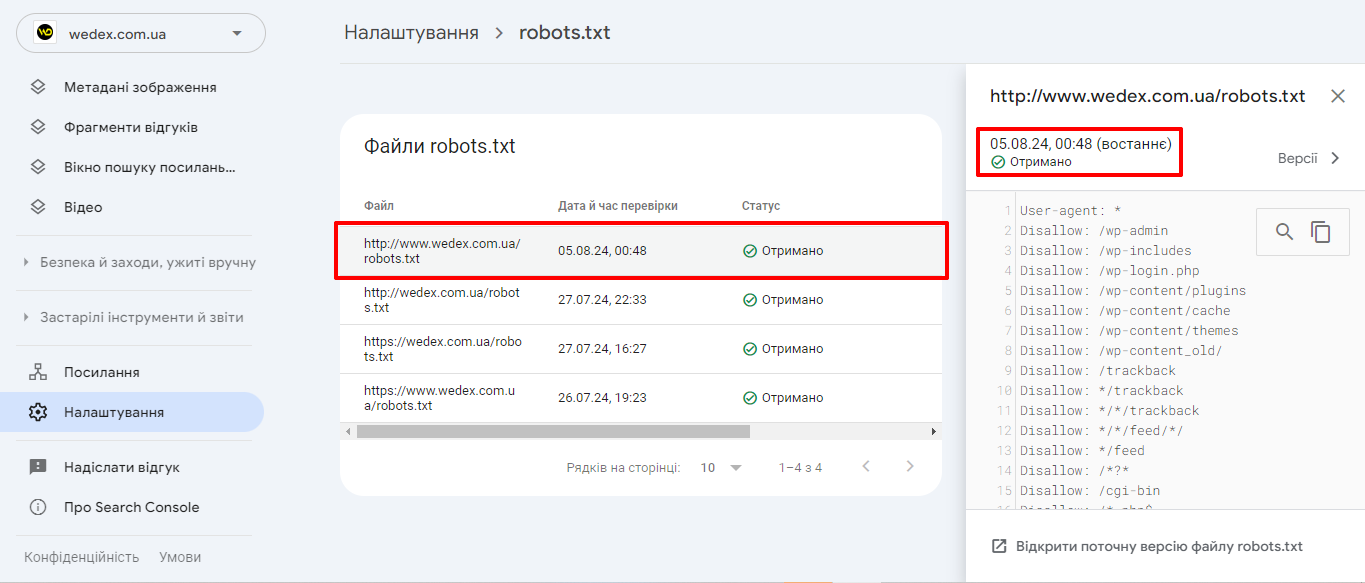This screenshot has width=1365, height=583.
Task: Click line Disallow: /cgi-bin
Action: point(1090,490)
